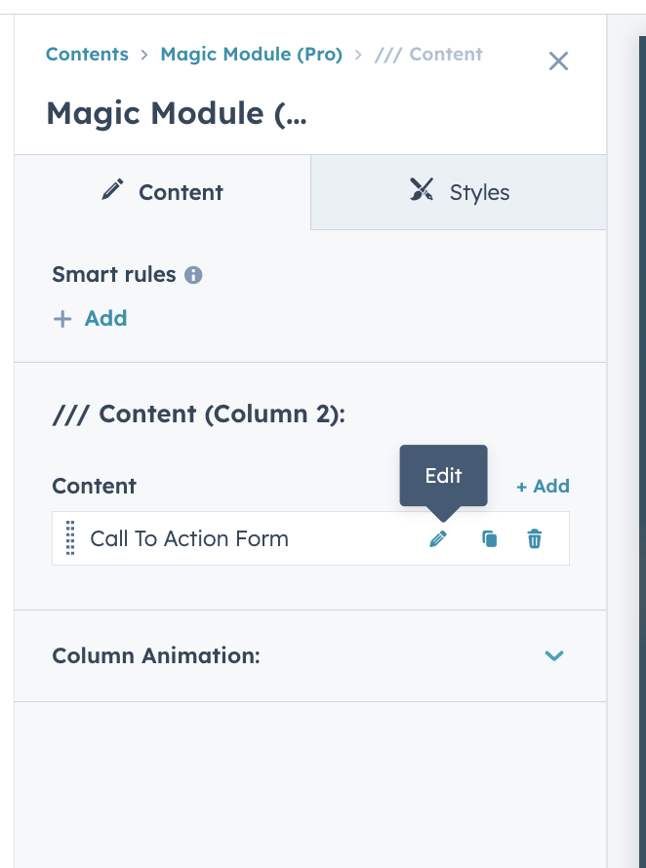
Task: Add a new content item to Column 2
Action: pos(543,486)
